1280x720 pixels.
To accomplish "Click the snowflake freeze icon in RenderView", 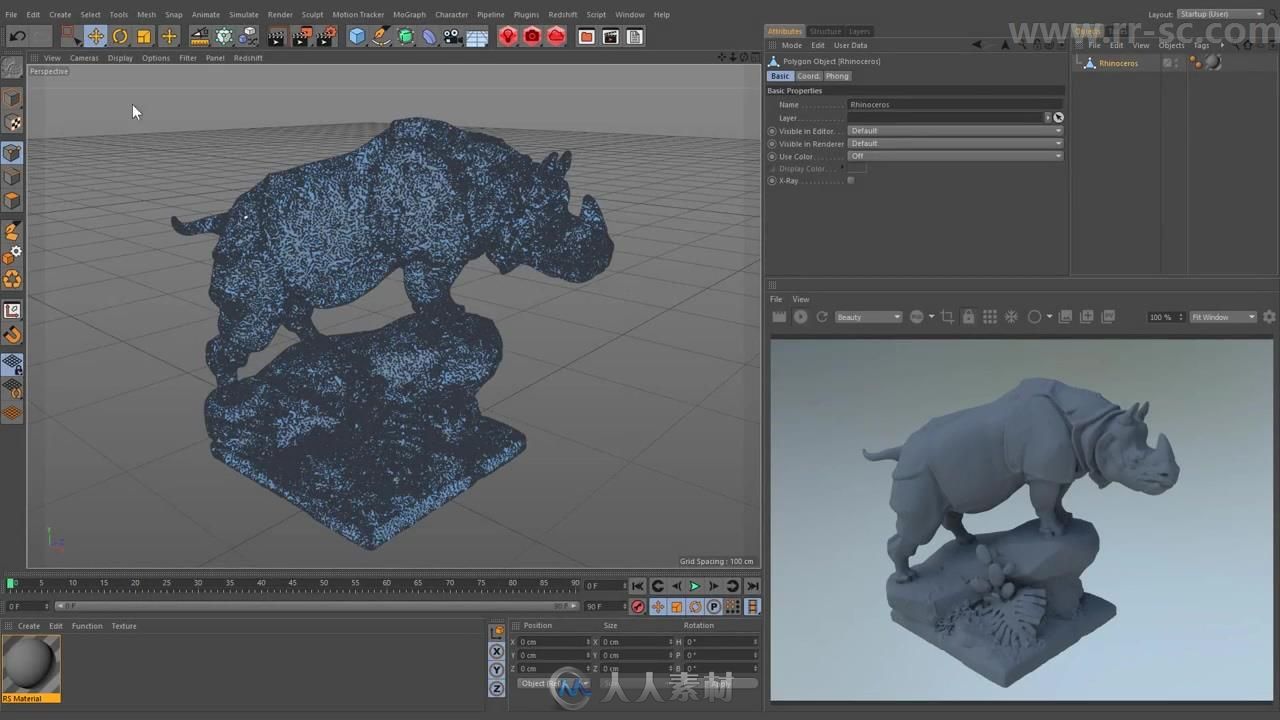I will 1011,317.
